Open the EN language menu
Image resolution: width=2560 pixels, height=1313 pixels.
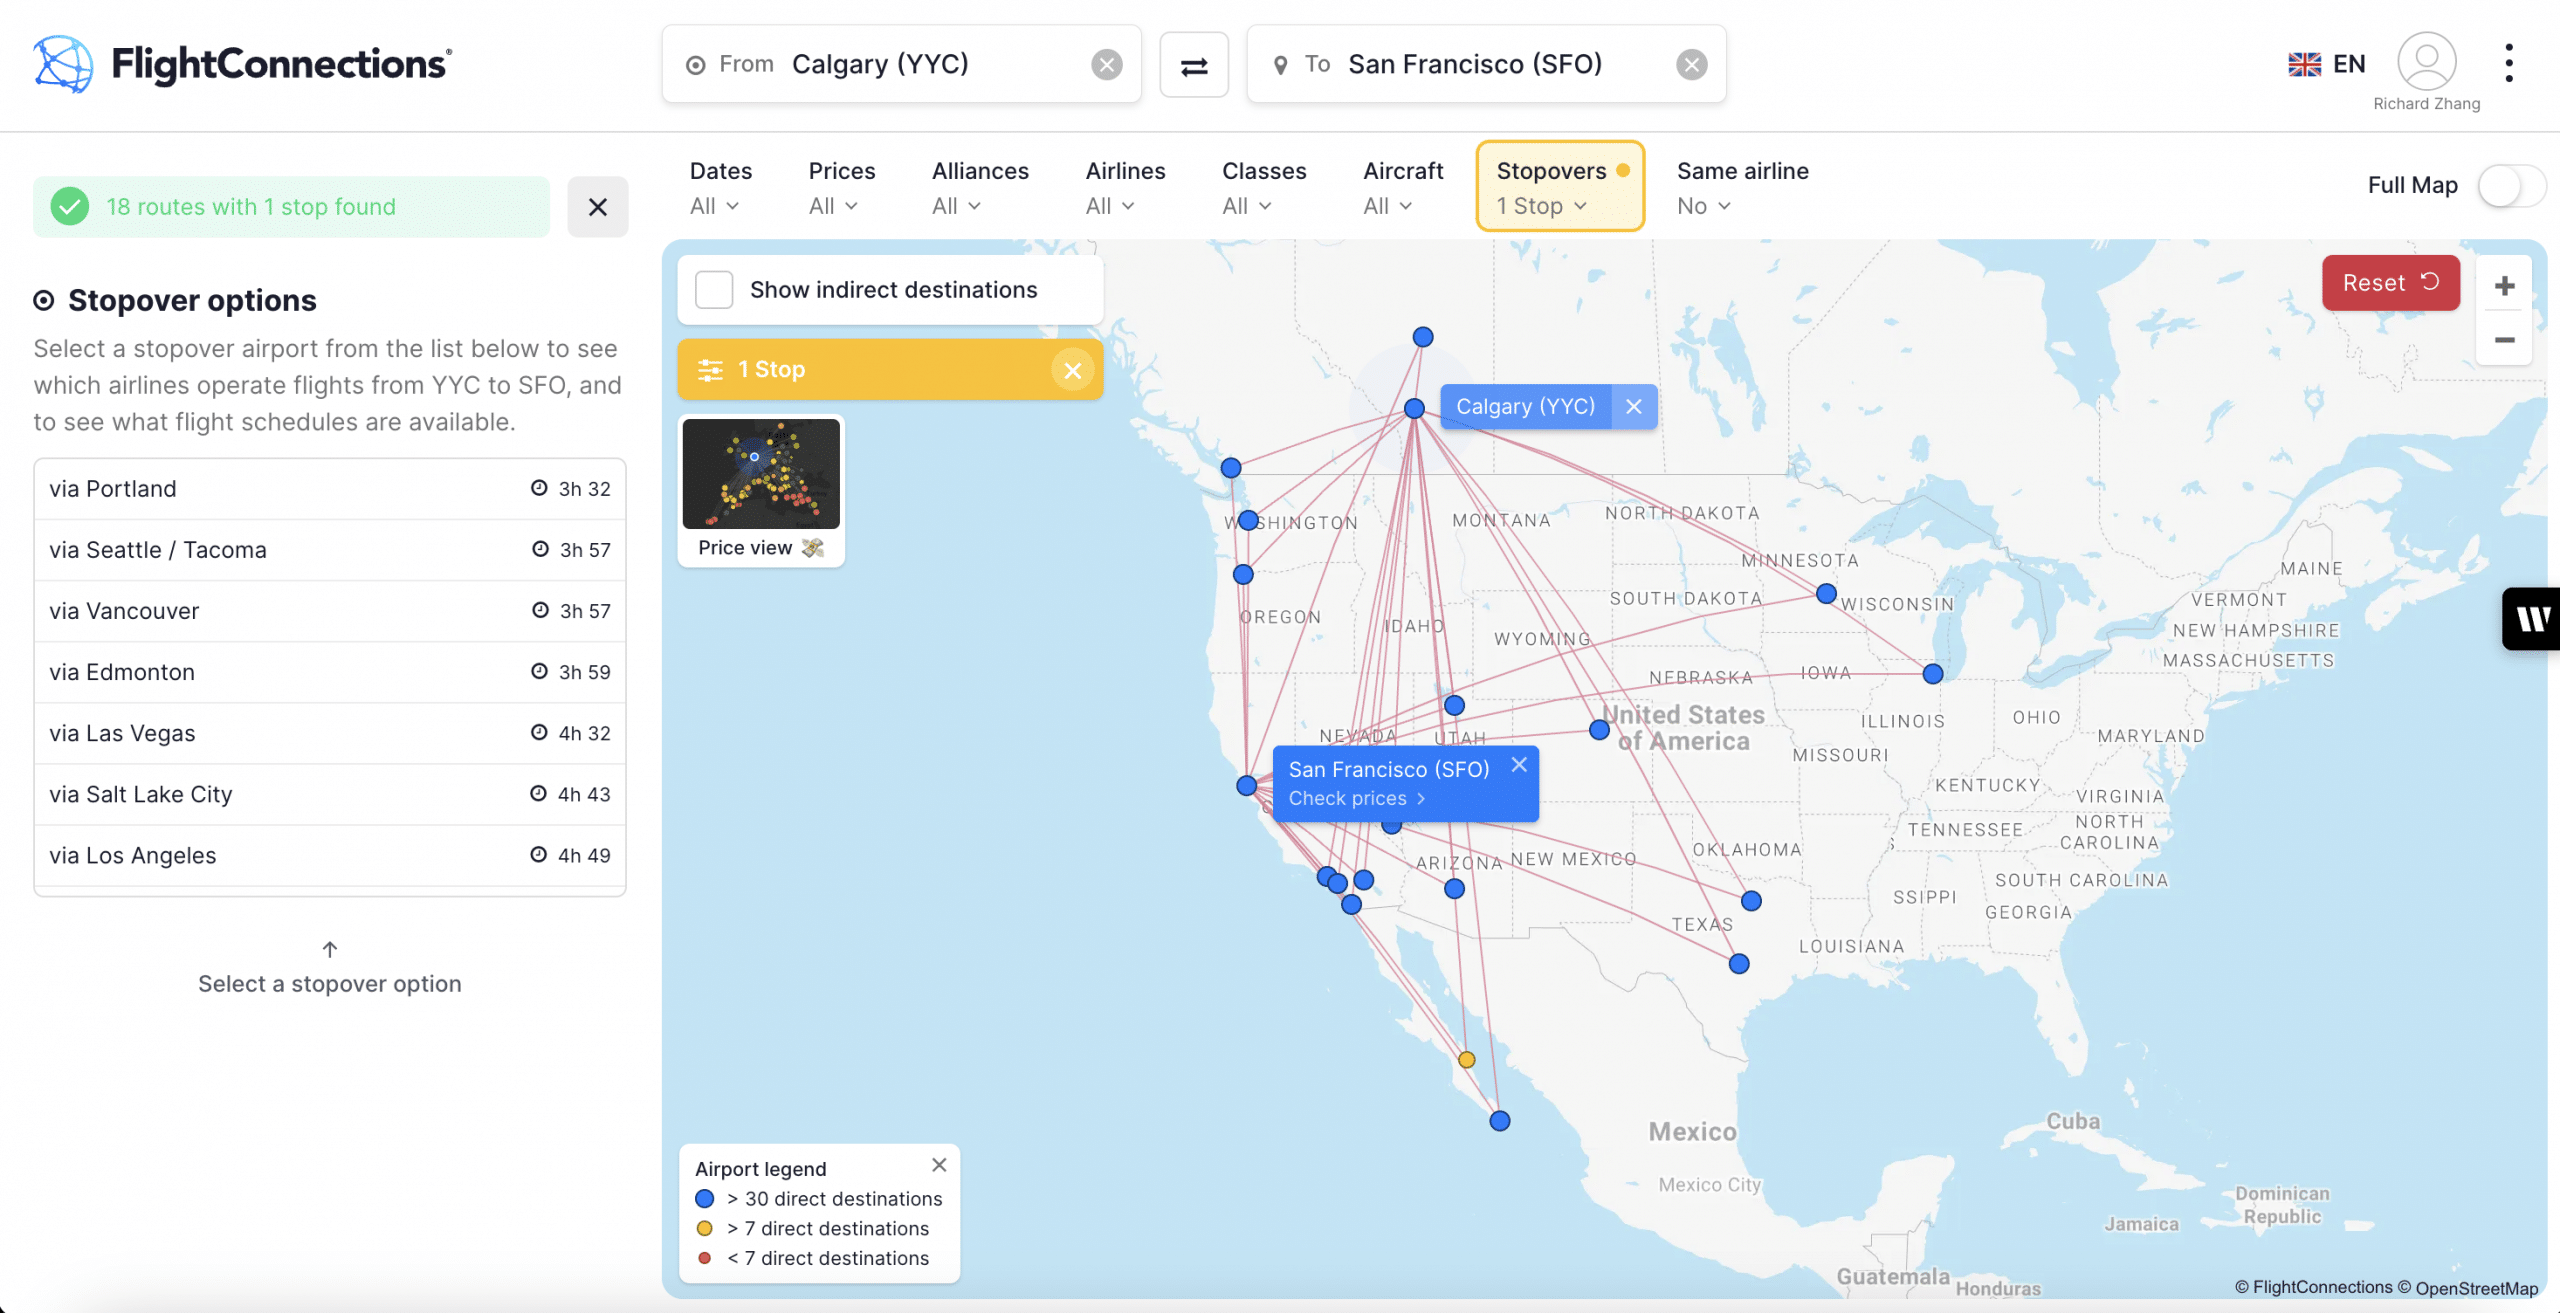point(2327,62)
